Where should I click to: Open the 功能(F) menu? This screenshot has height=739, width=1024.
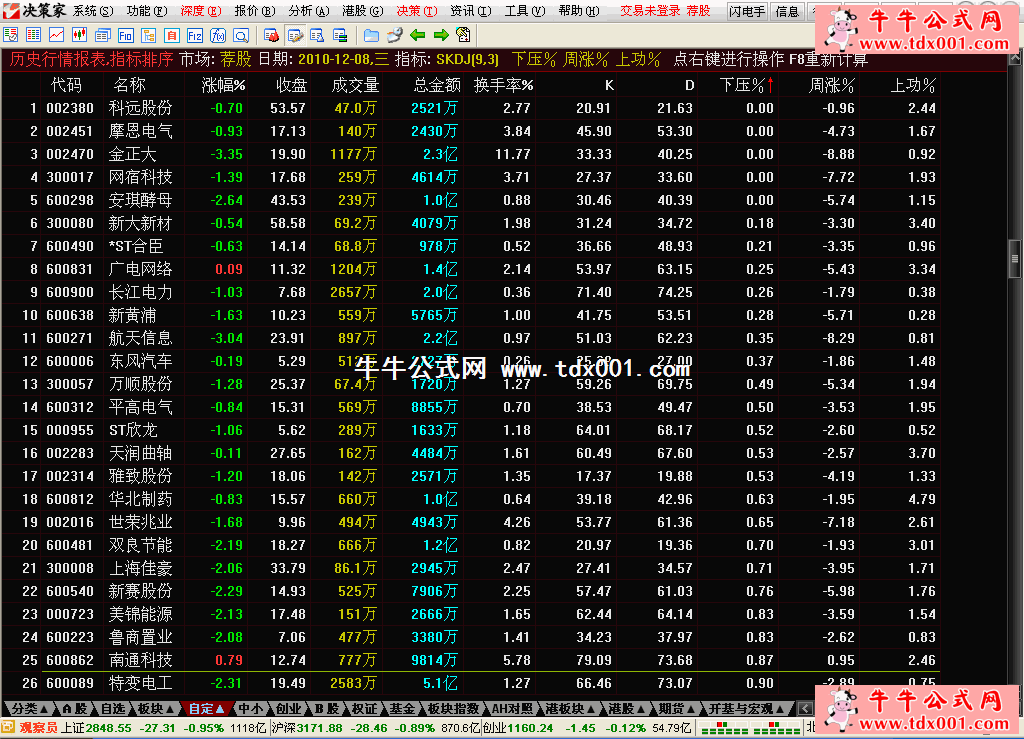(147, 11)
